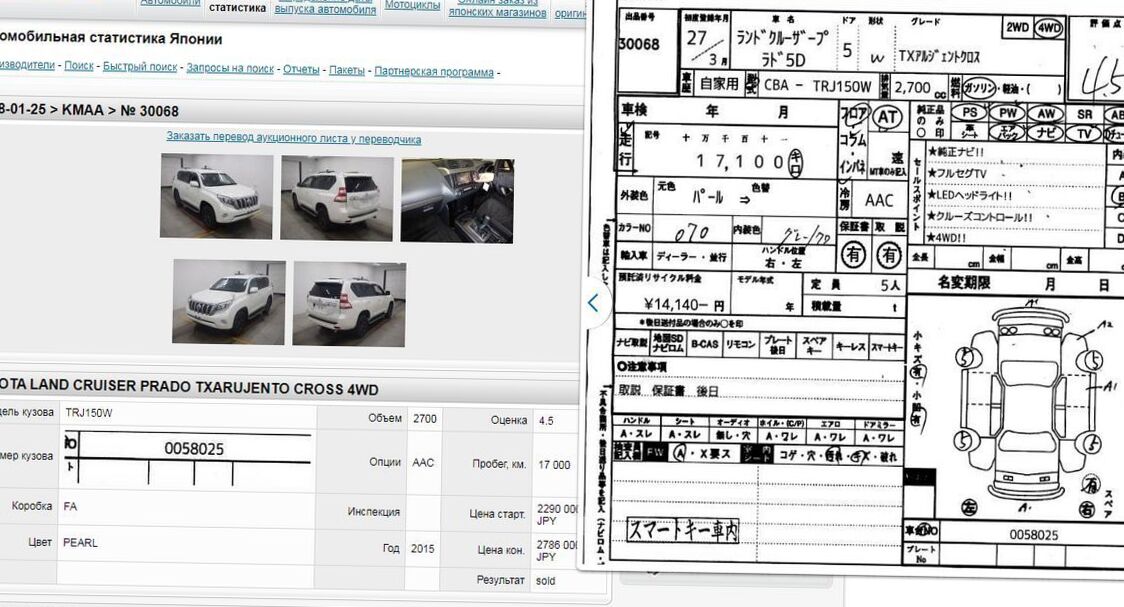This screenshot has height=607, width=1124.
Task: Go to "Запросы на поиск"
Action: pos(230,68)
